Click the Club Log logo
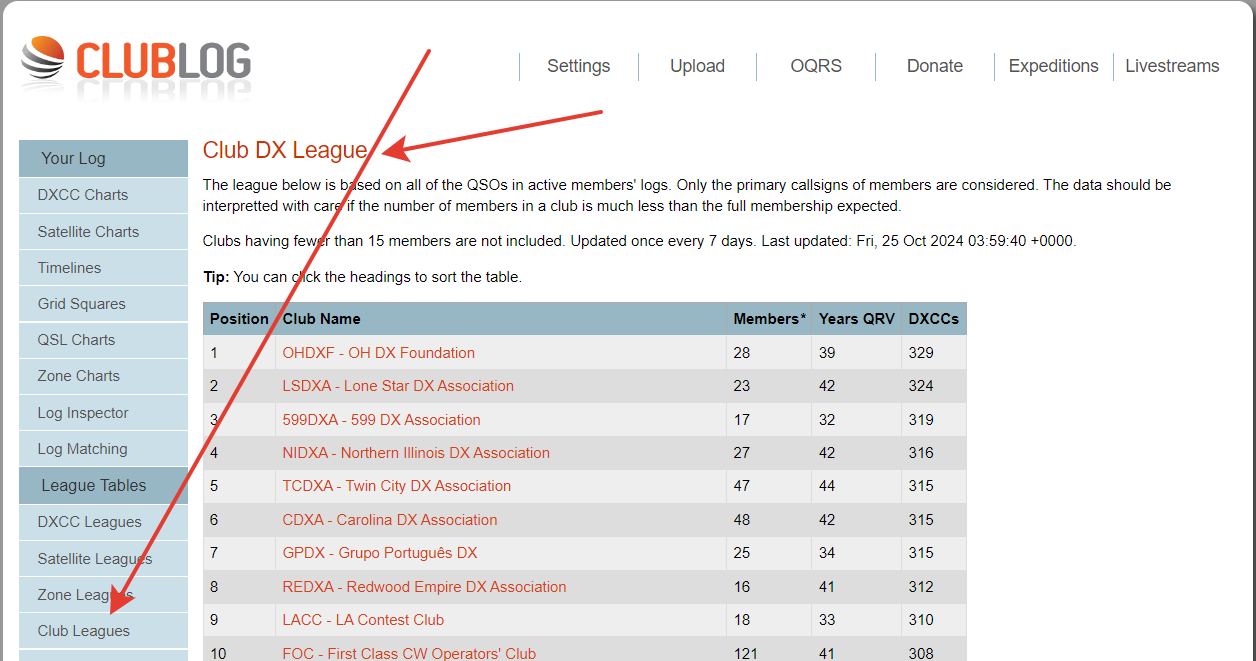Image resolution: width=1256 pixels, height=661 pixels. (135, 60)
